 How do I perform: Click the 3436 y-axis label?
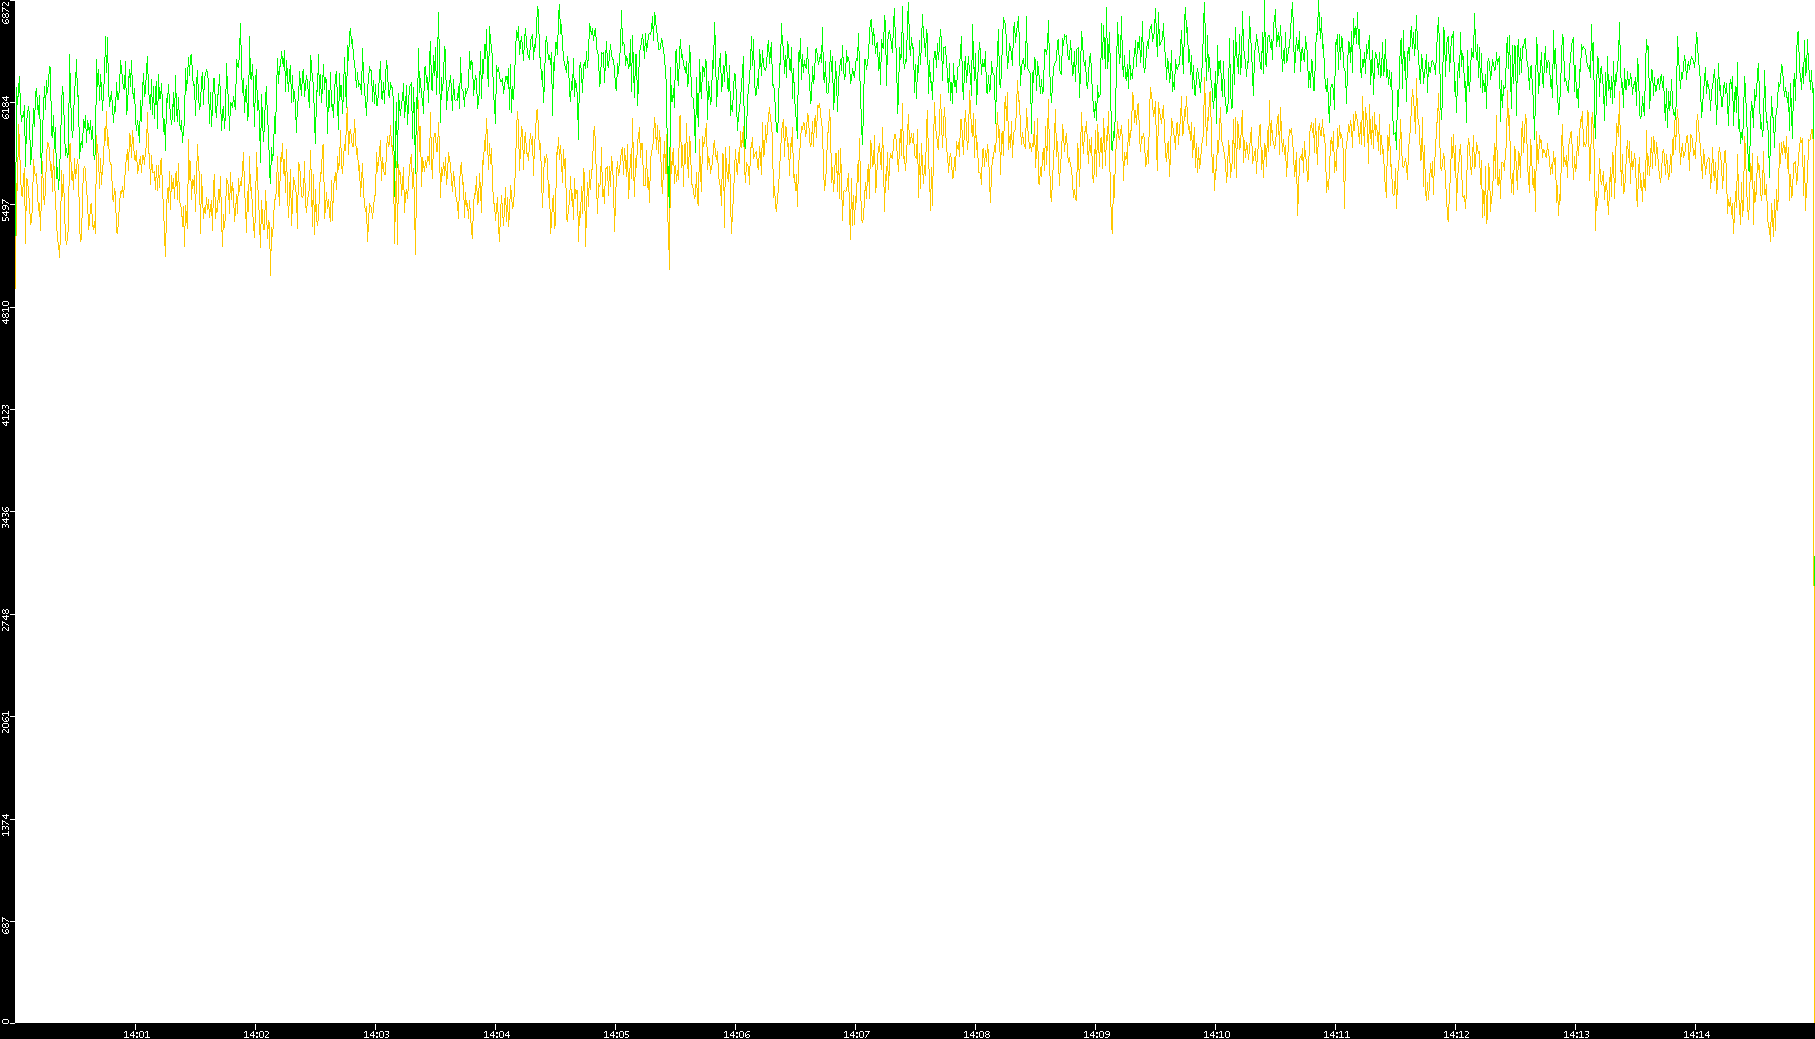pos(7,517)
